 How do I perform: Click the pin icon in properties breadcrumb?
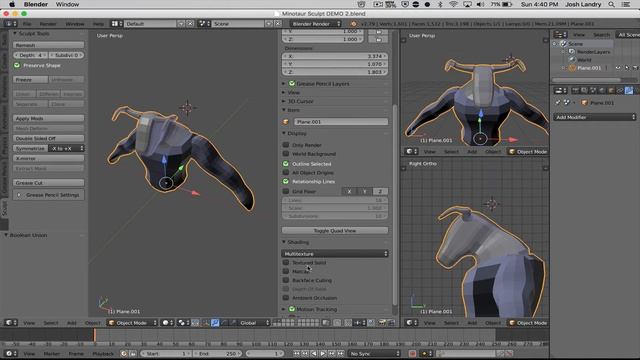pyautogui.click(x=558, y=102)
